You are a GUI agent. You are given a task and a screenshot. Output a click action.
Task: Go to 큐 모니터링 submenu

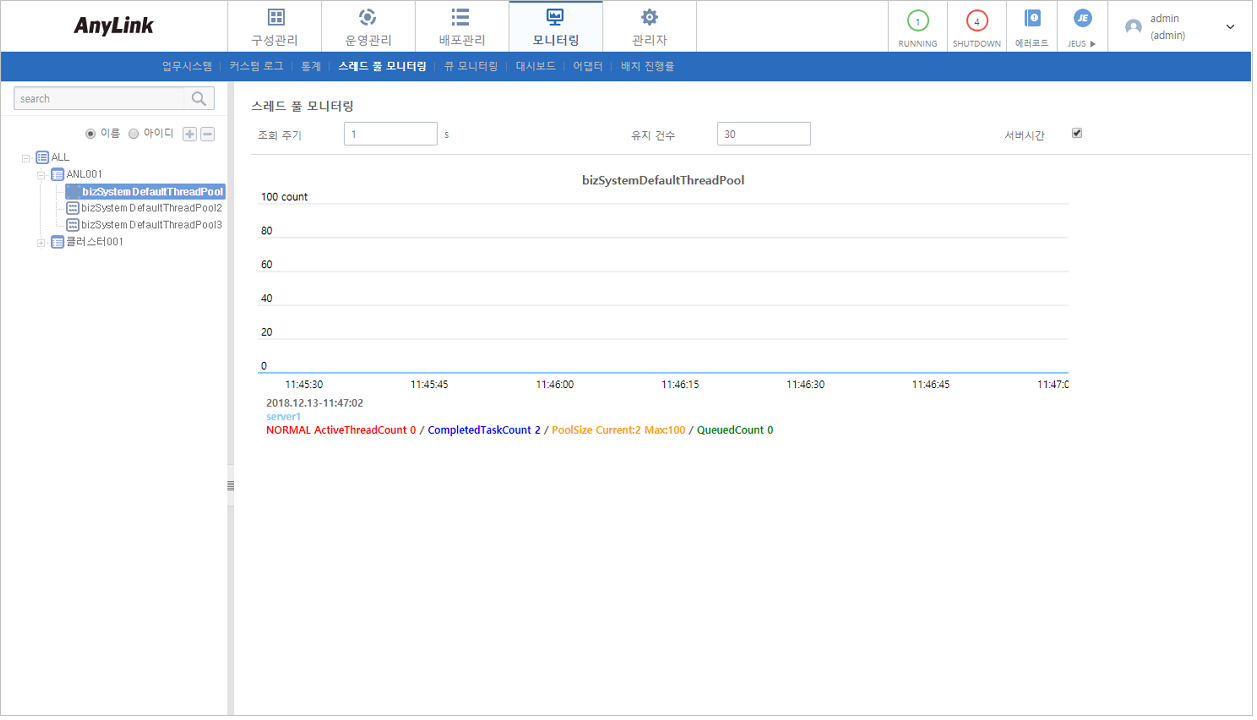[x=471, y=66]
